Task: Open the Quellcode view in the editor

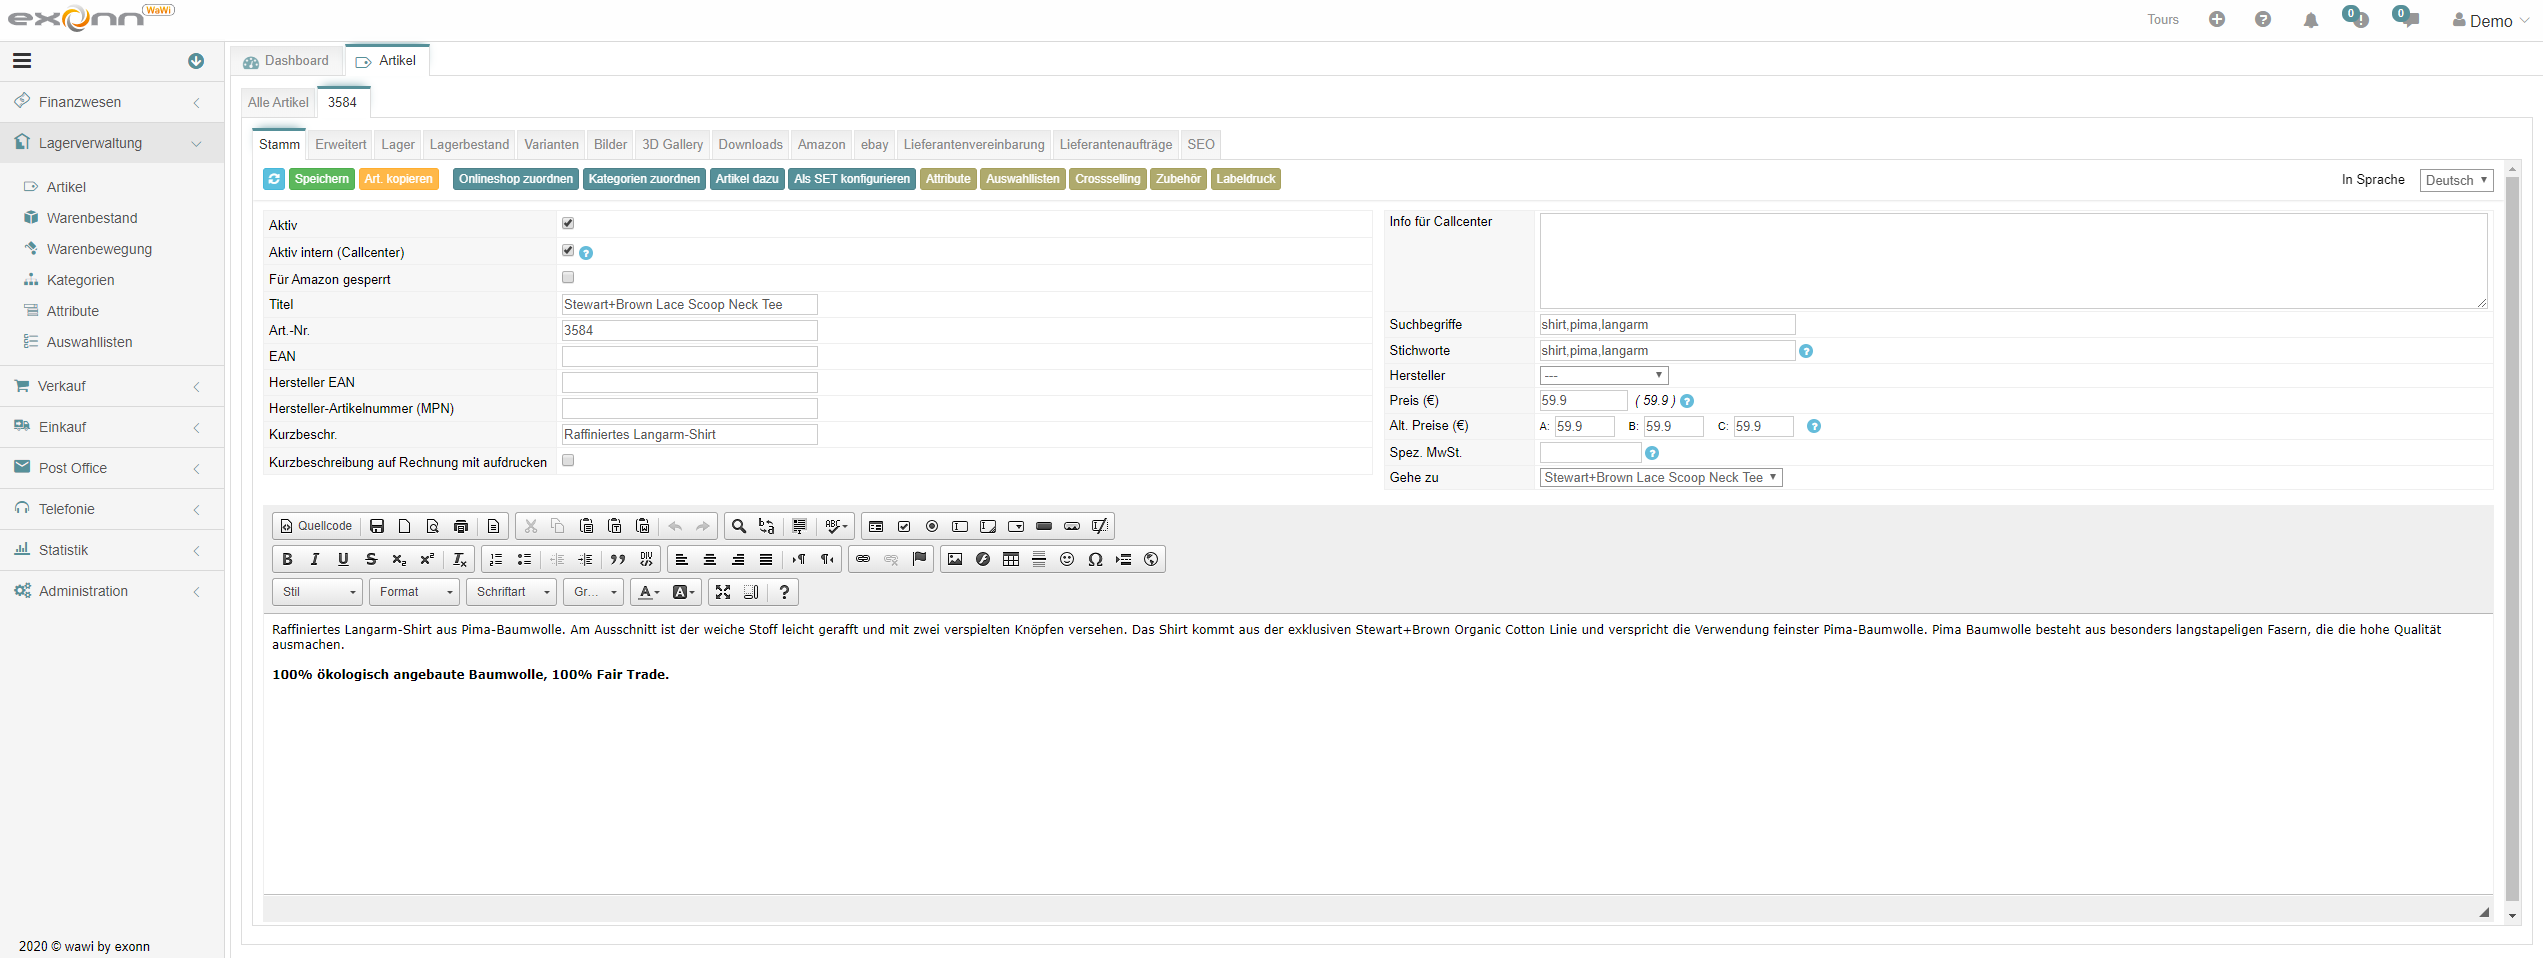Action: point(314,526)
